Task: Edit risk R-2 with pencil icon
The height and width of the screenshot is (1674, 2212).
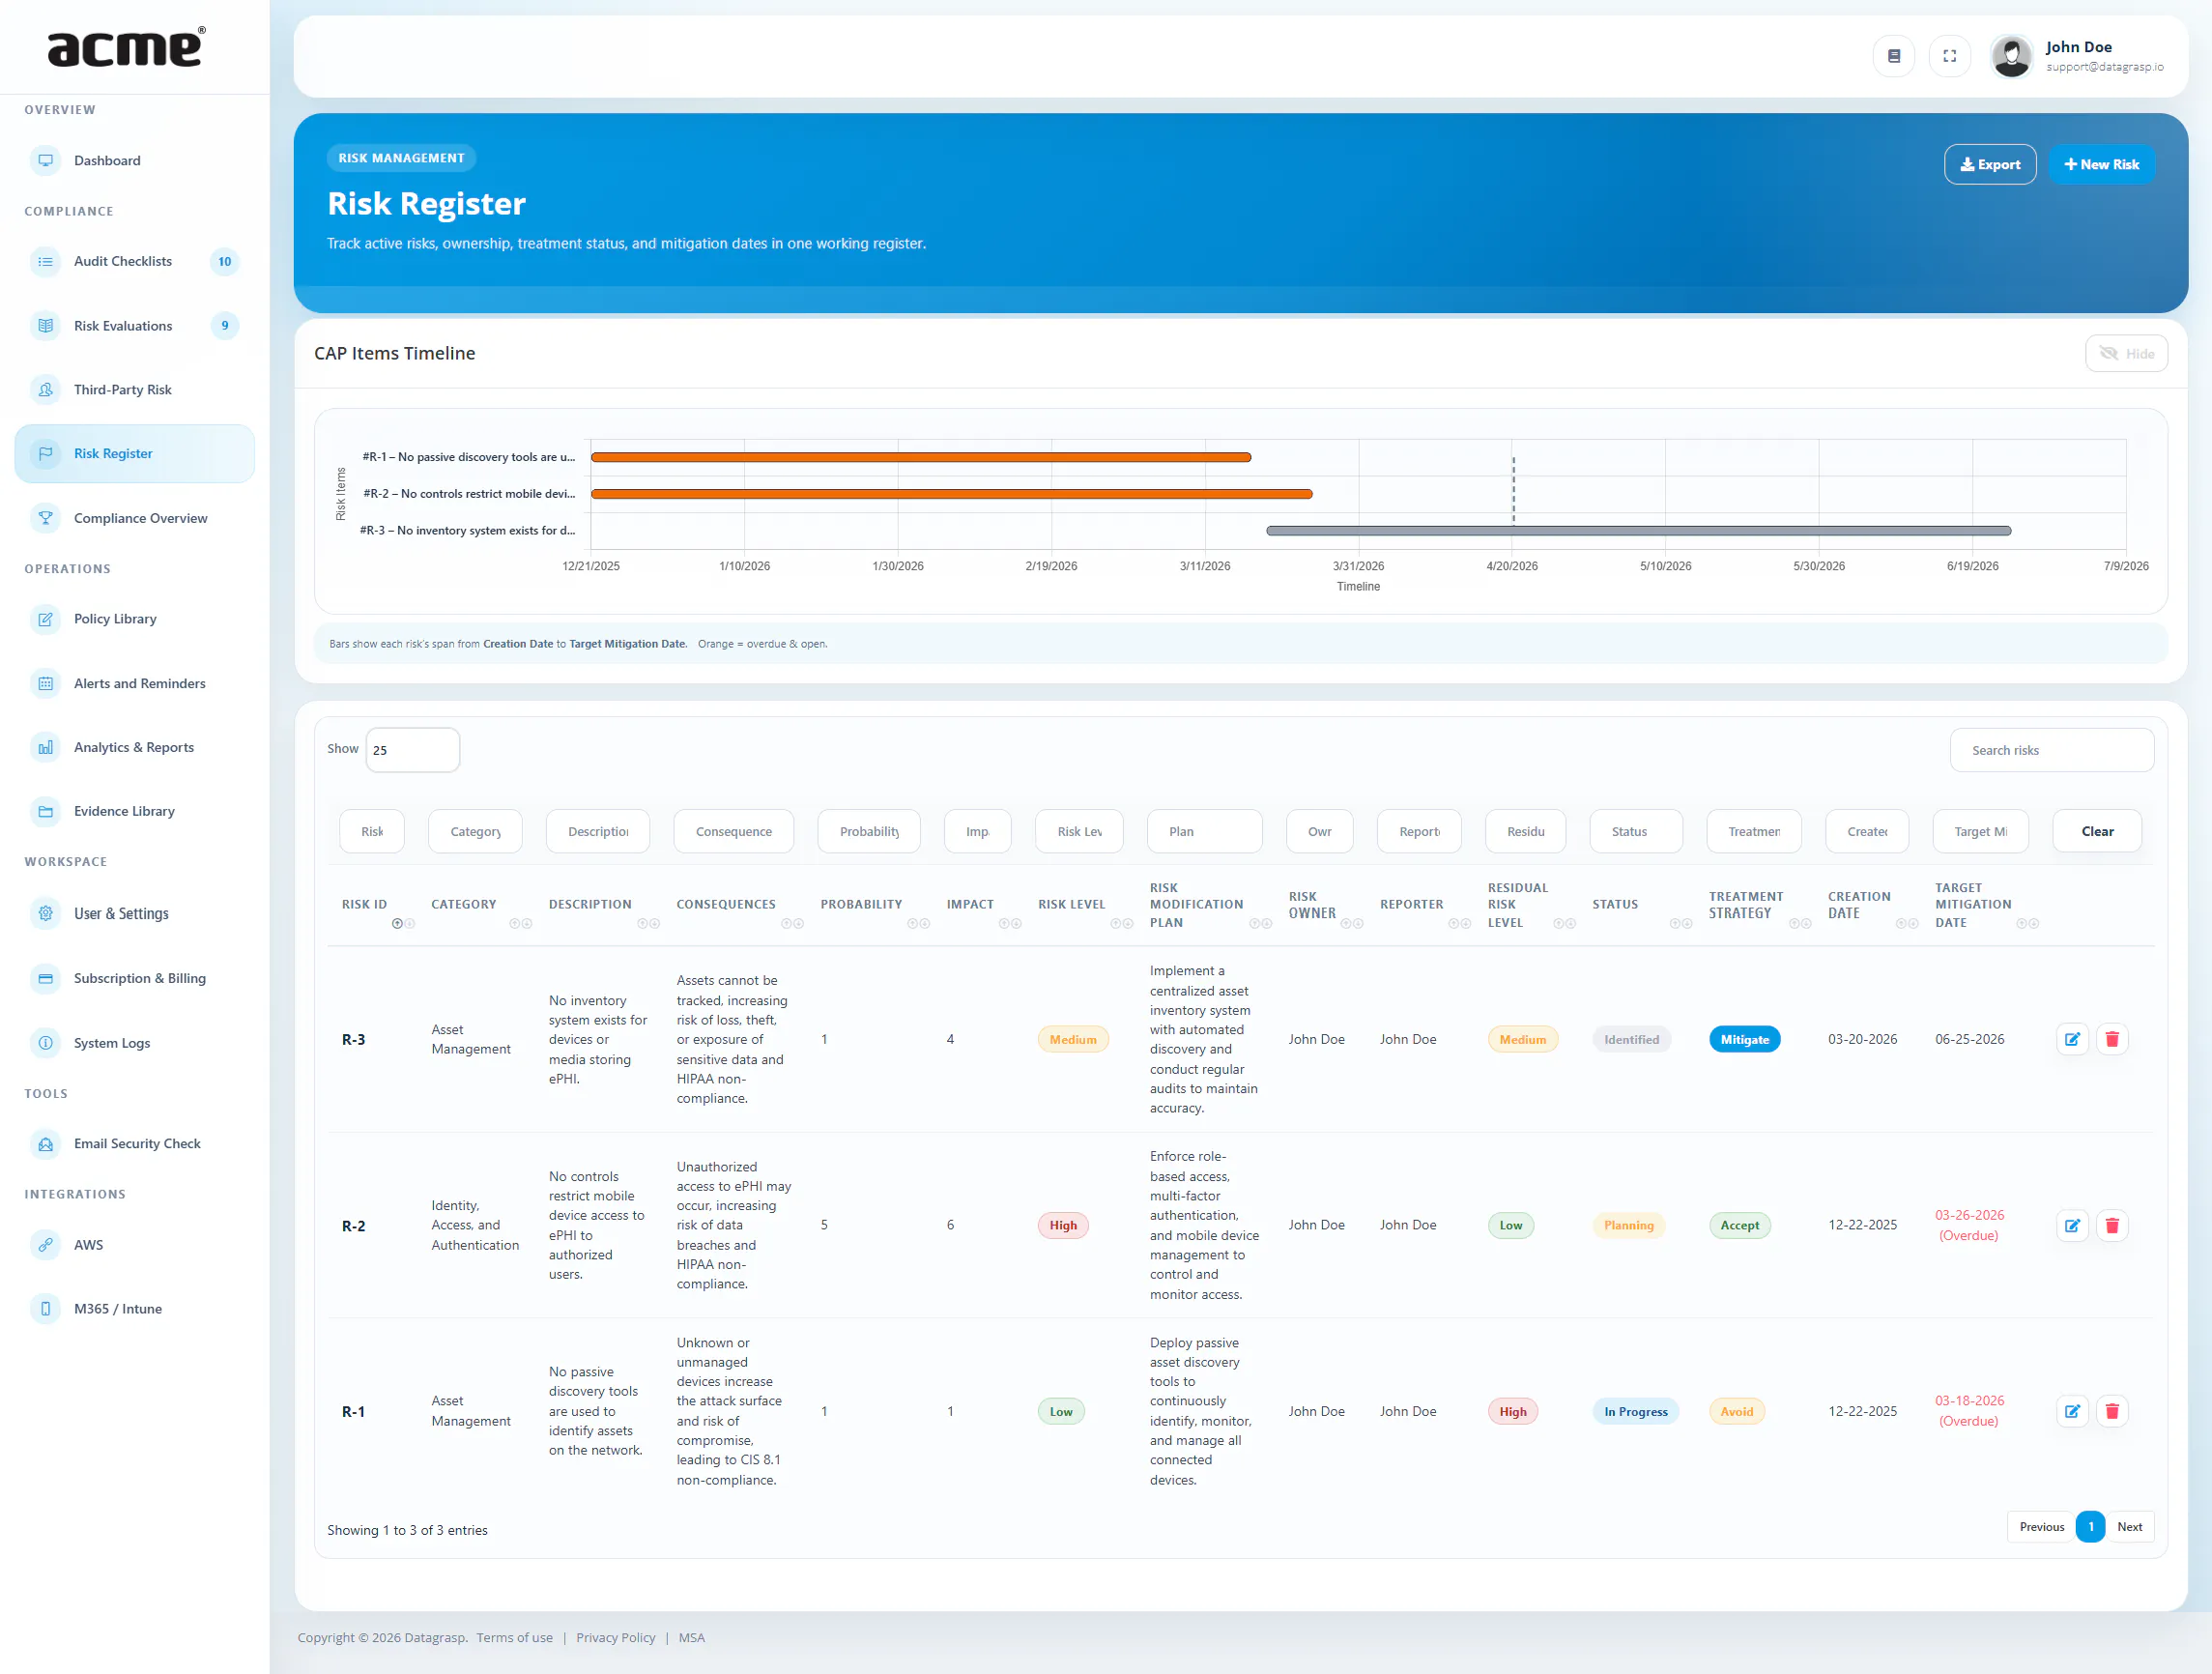Action: tap(2072, 1225)
